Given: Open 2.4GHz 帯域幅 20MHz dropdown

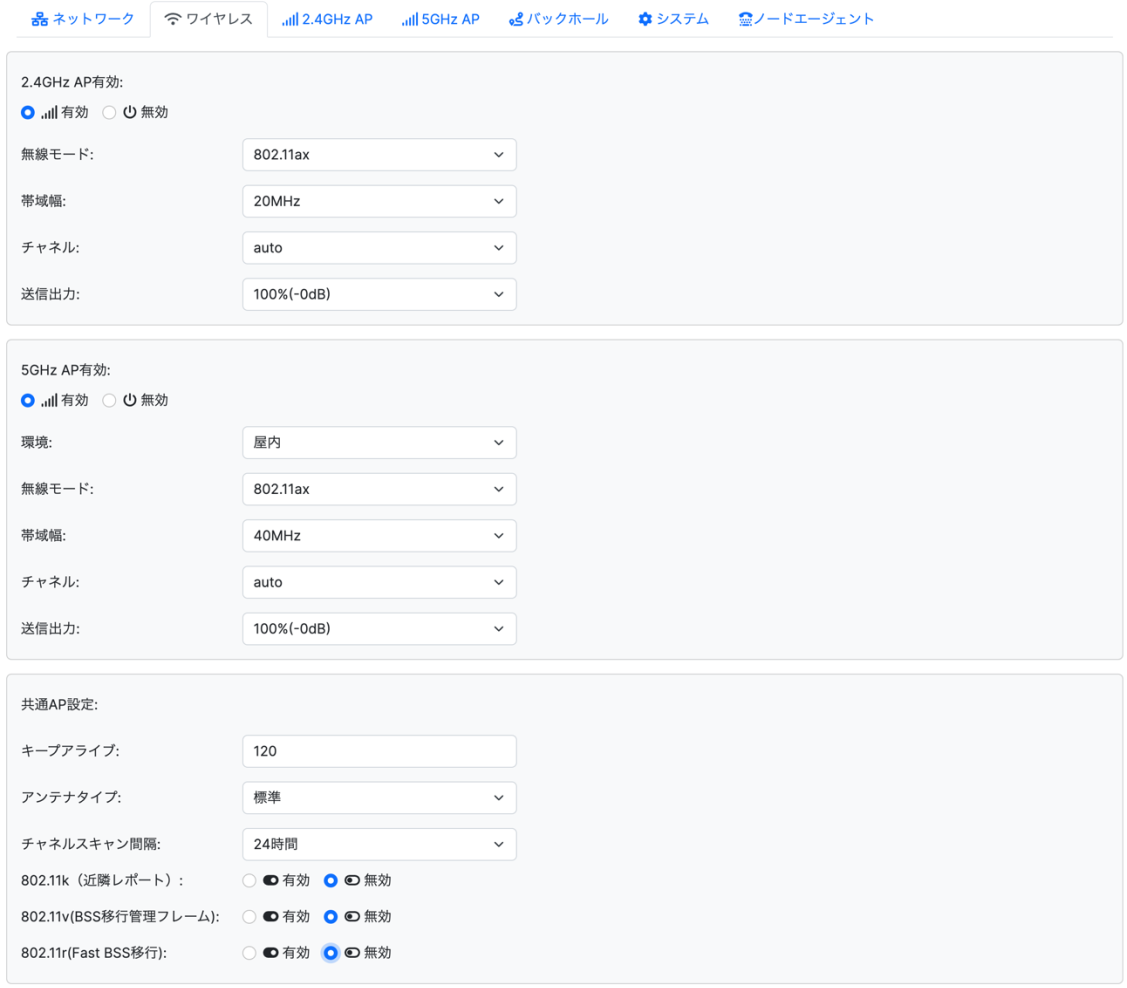Looking at the screenshot, I should point(379,201).
